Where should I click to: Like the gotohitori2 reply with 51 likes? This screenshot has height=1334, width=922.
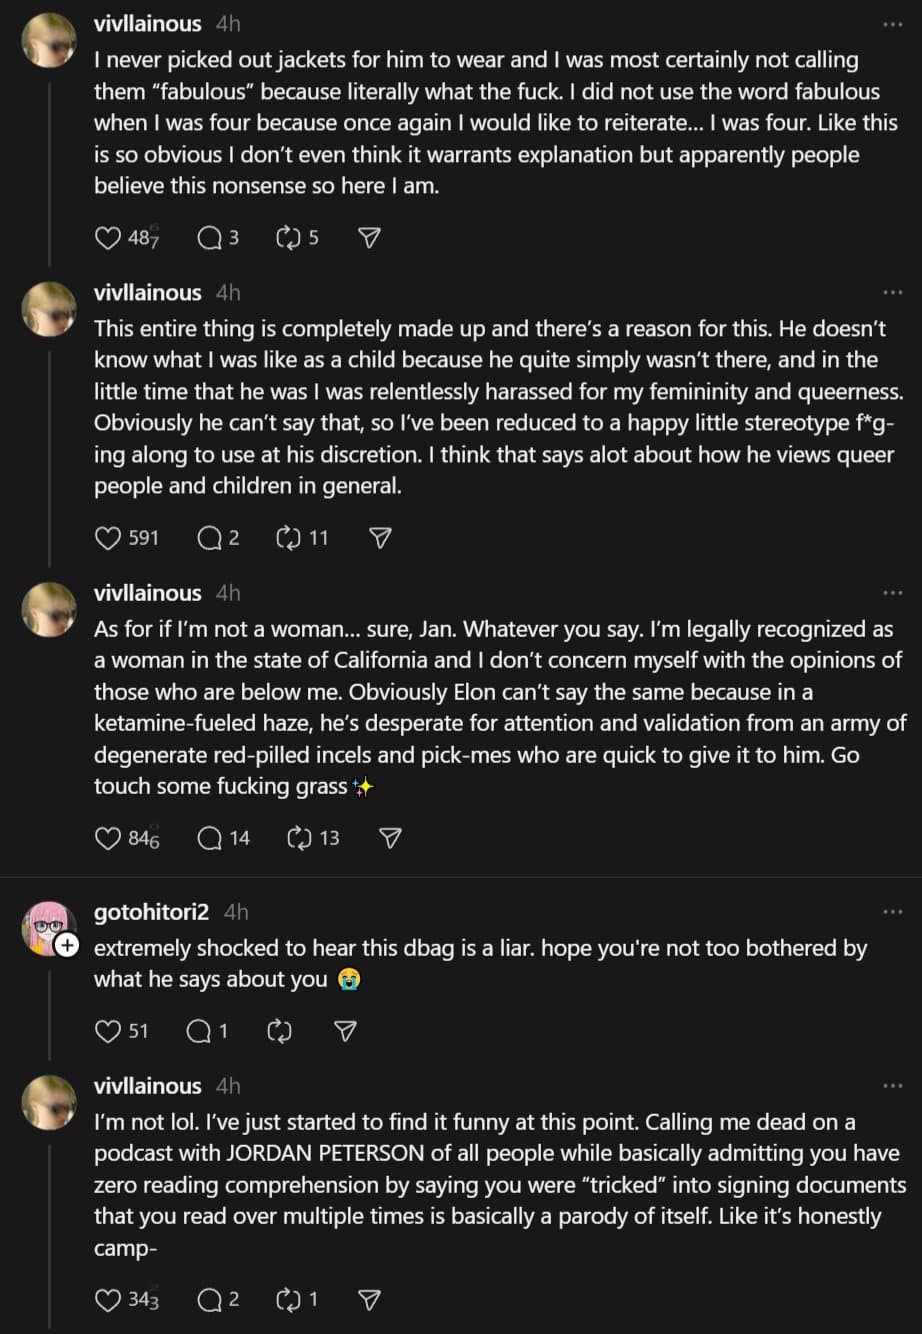pos(108,1031)
